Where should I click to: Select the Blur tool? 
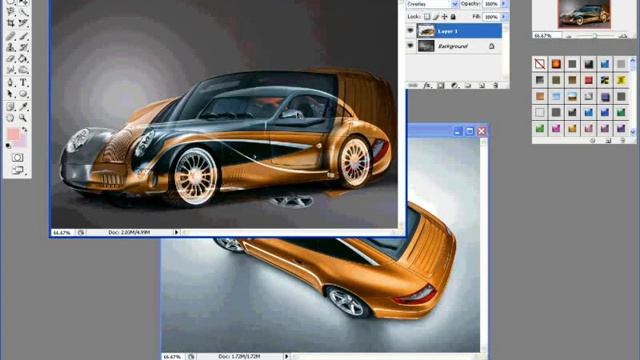point(11,70)
